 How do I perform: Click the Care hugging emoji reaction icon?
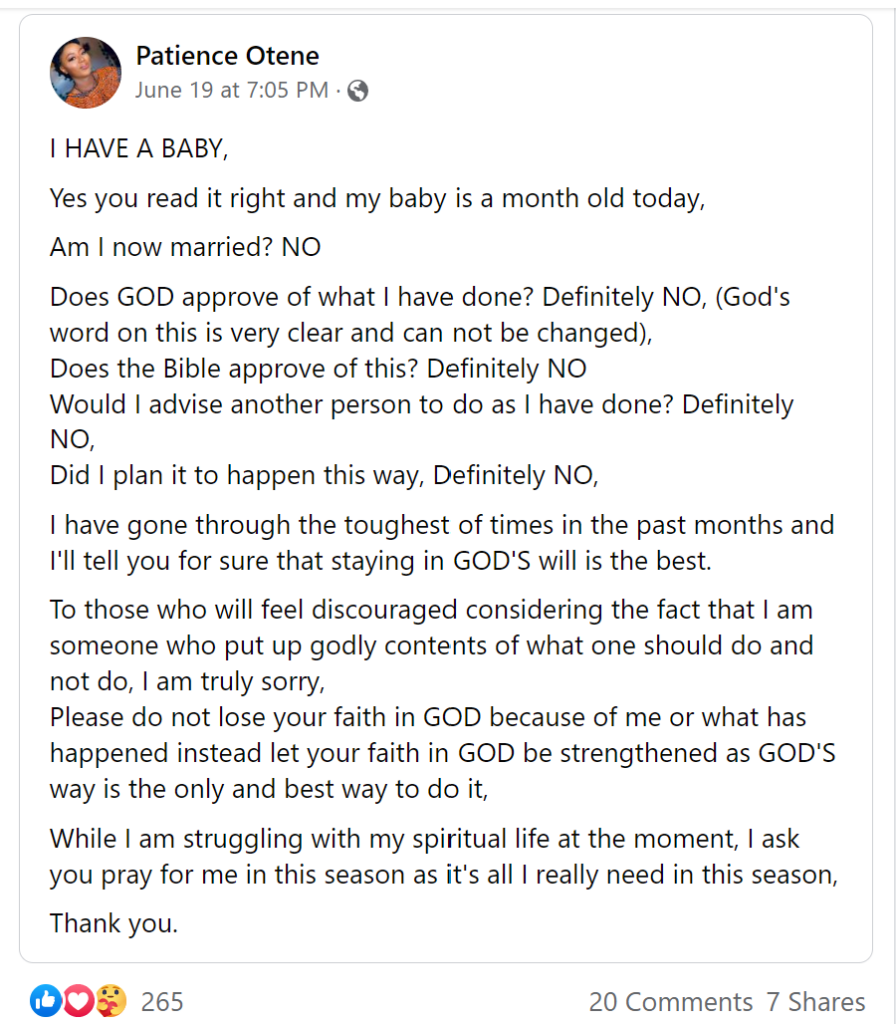[x=111, y=1000]
